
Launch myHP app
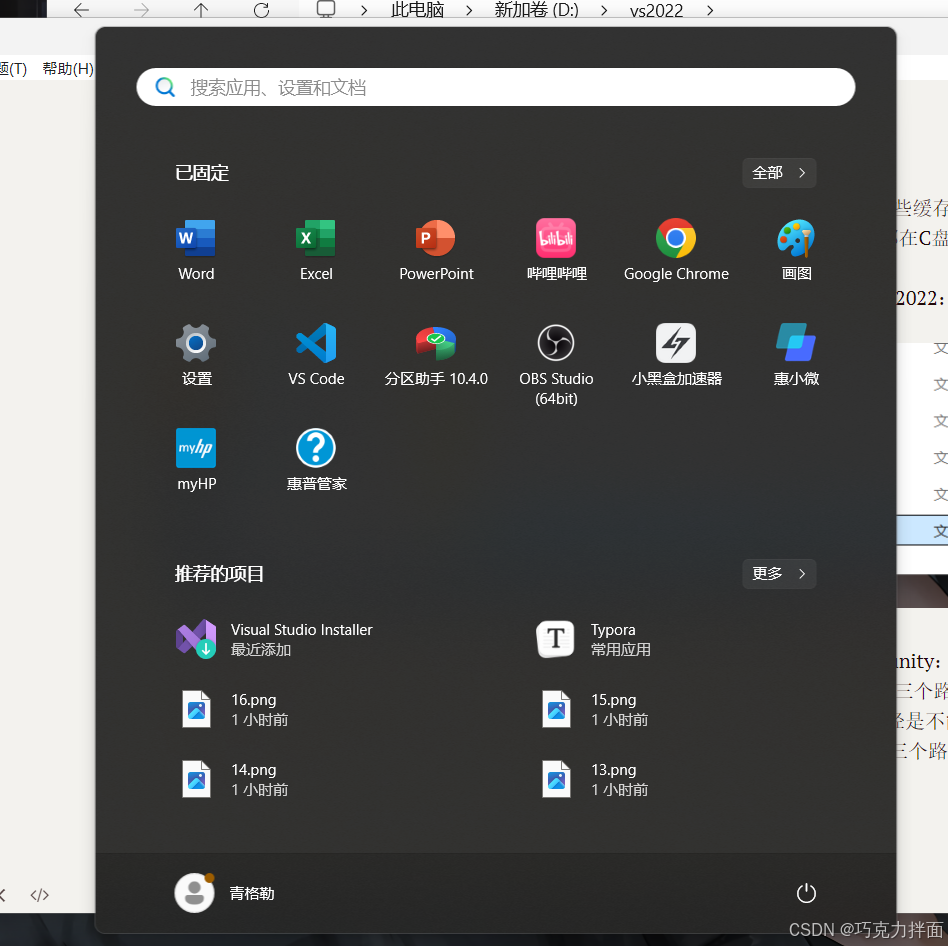[196, 460]
